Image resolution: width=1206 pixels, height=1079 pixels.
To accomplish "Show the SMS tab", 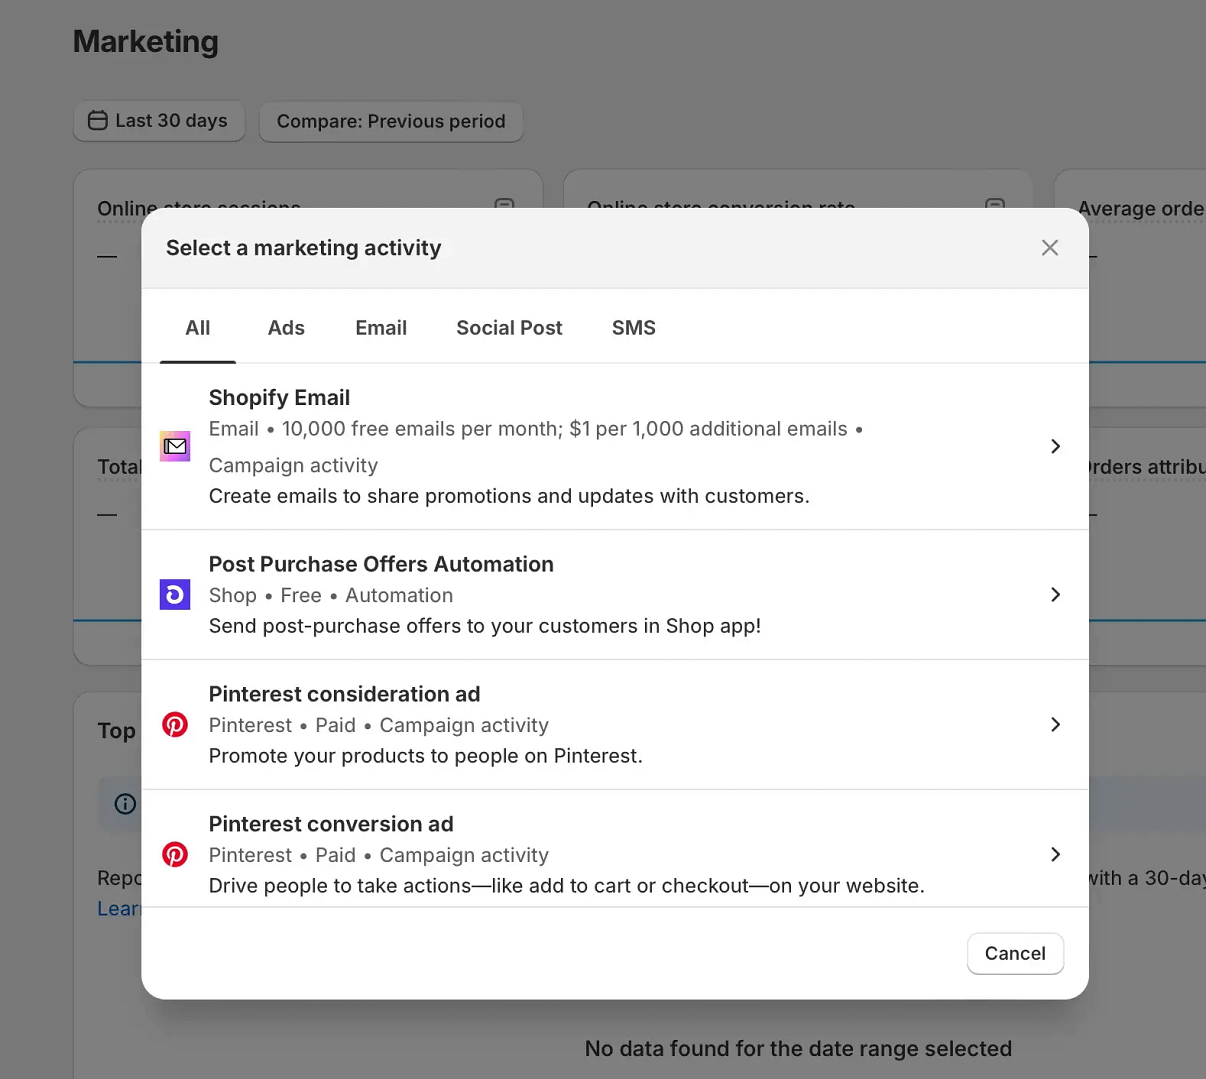I will (634, 328).
